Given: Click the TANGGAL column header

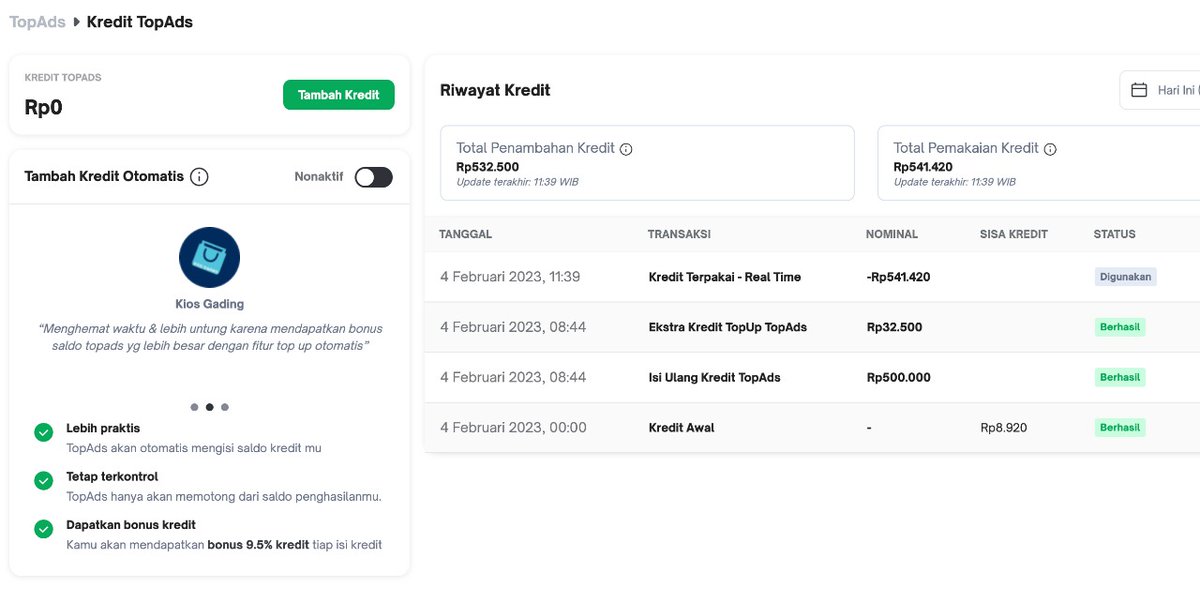Looking at the screenshot, I should 465,234.
